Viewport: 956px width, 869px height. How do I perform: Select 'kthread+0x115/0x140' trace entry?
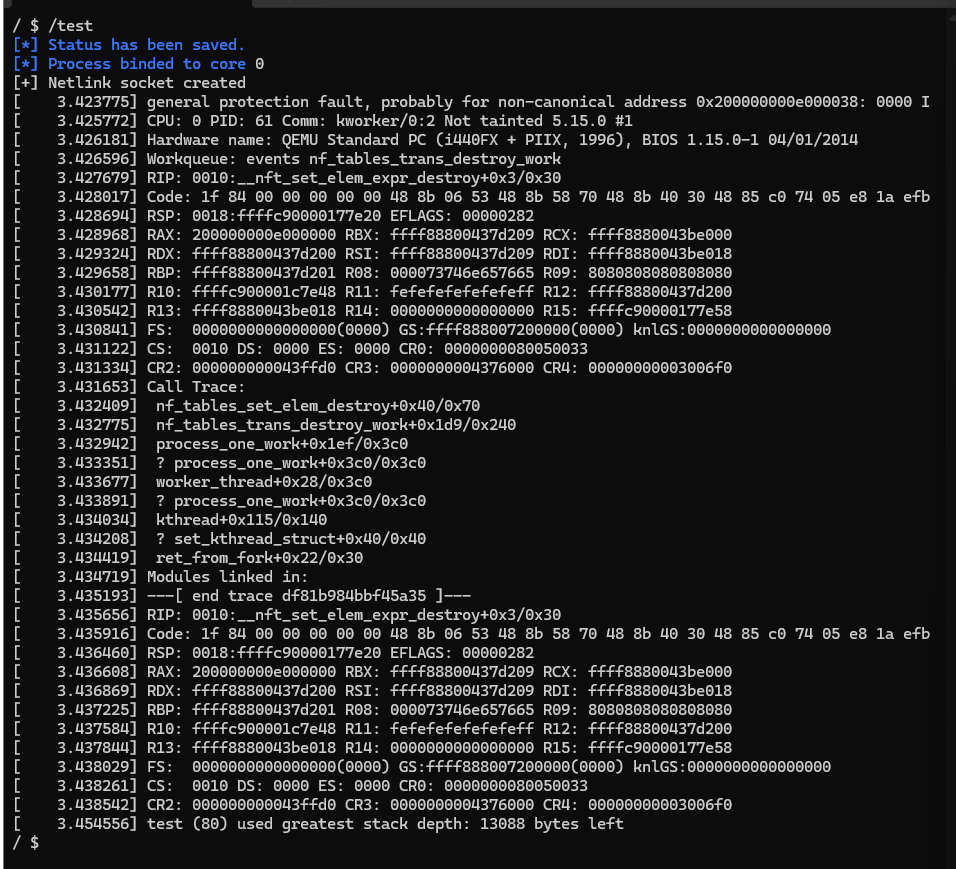241,520
